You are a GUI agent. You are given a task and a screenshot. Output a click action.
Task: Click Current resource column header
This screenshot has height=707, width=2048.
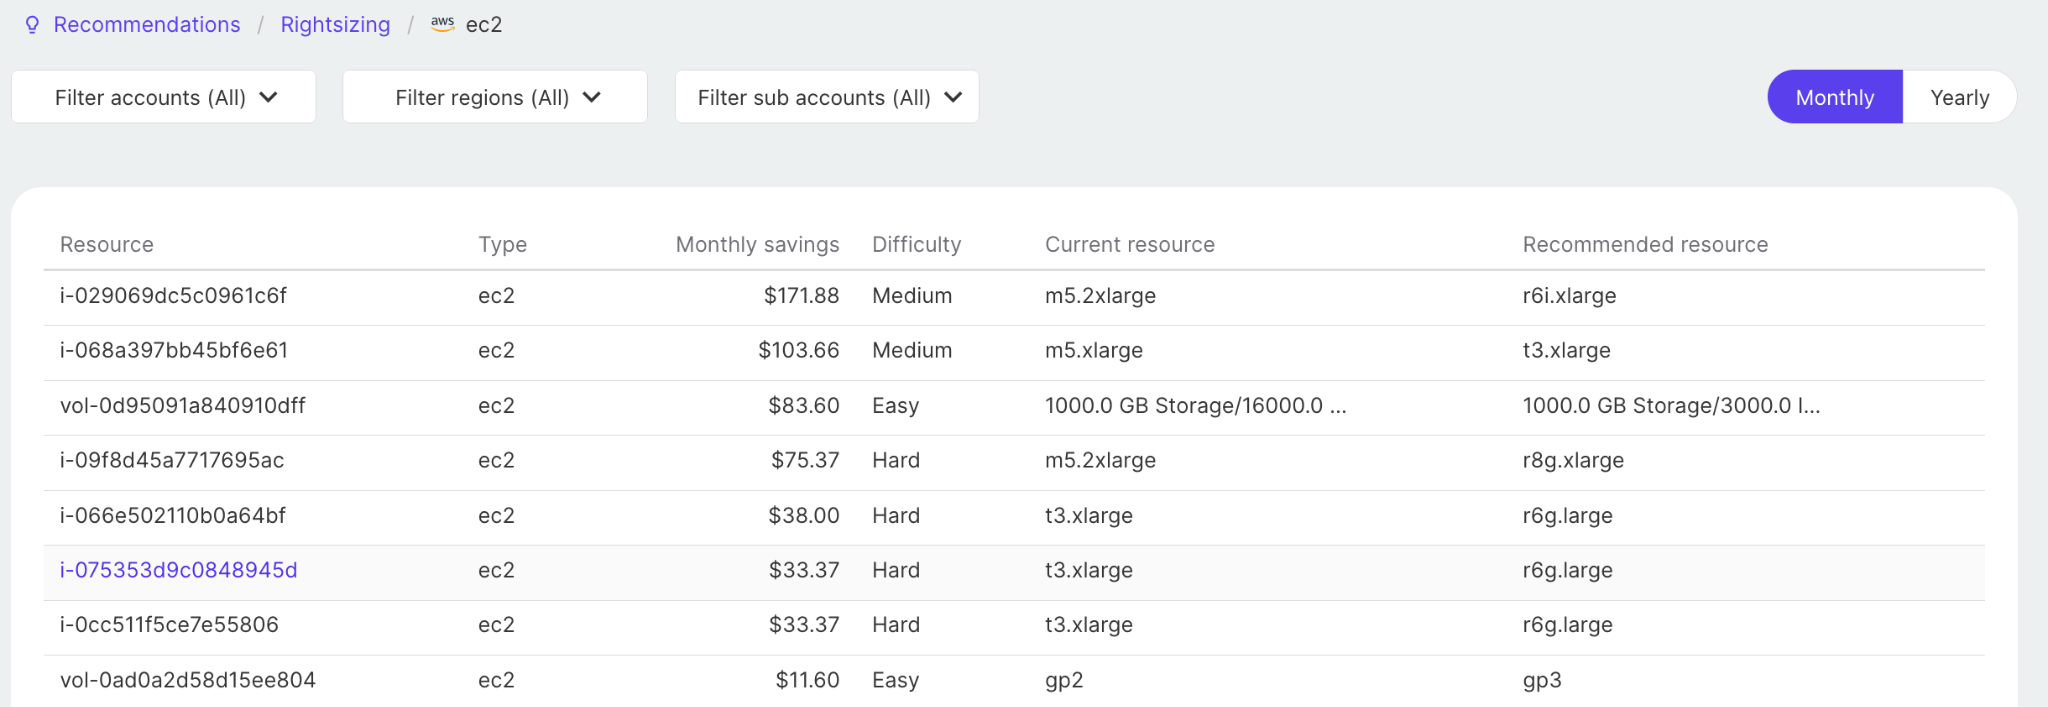click(1130, 245)
